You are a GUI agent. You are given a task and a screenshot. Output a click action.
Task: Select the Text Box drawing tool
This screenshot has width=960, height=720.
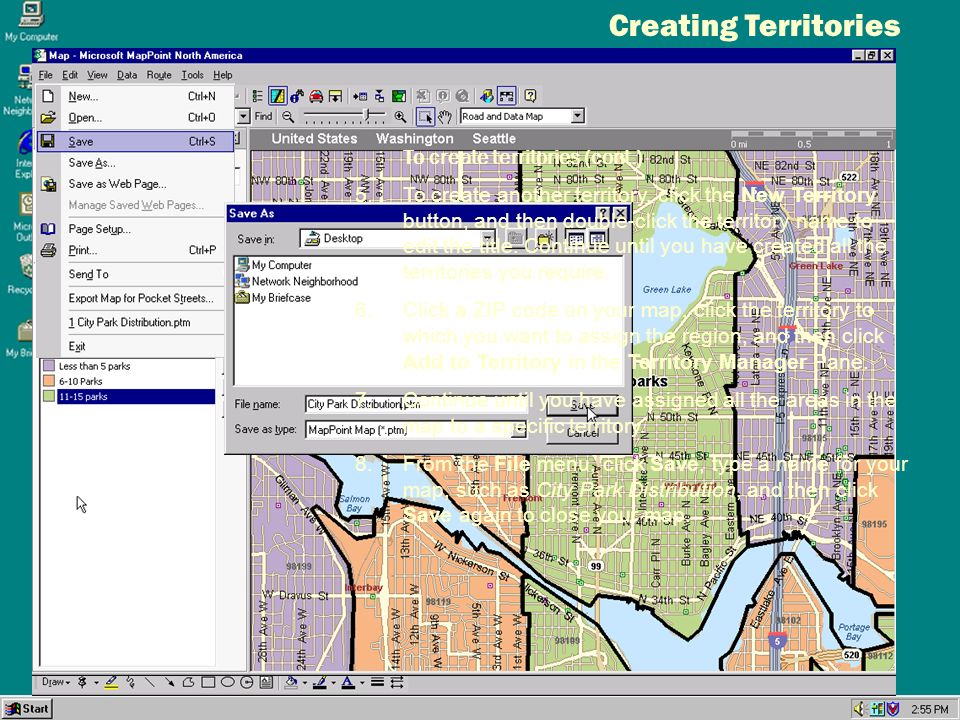(x=266, y=682)
